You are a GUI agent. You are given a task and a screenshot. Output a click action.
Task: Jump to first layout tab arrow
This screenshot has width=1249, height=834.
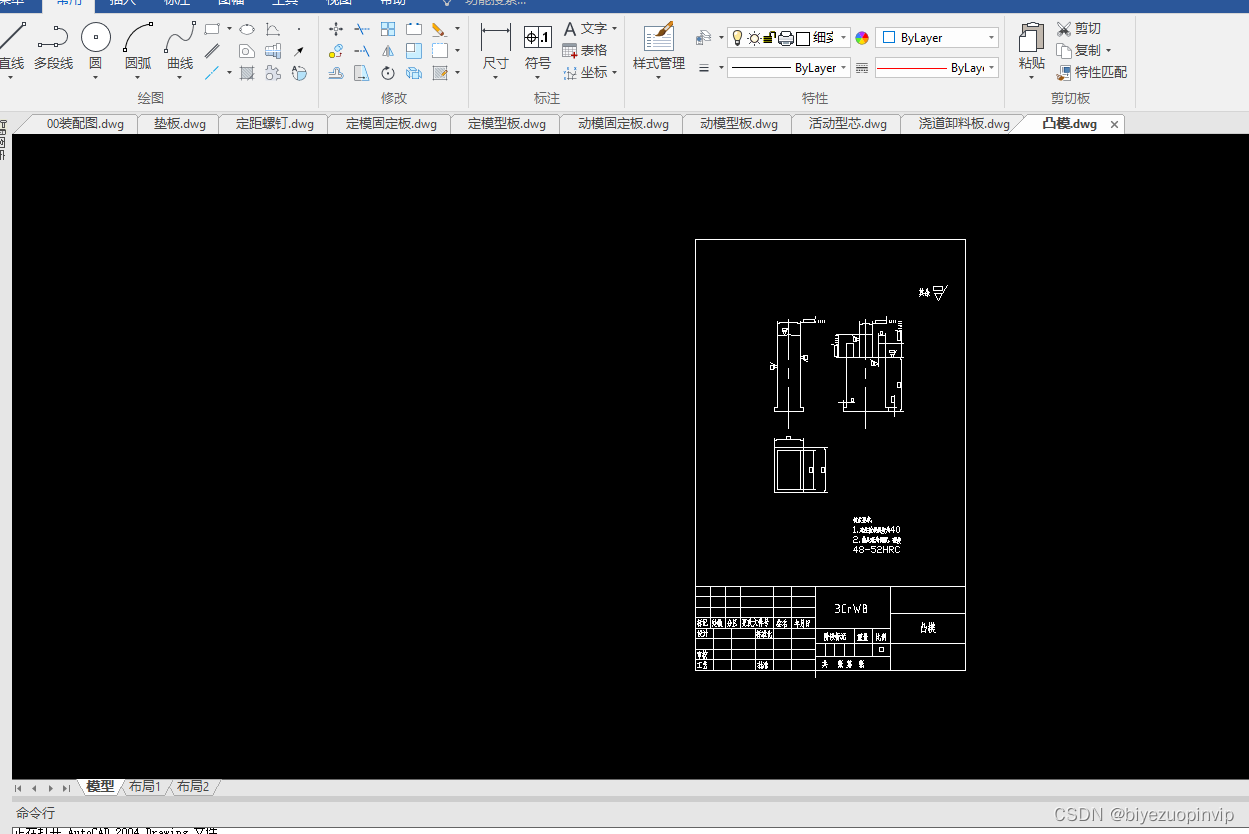click(x=19, y=788)
